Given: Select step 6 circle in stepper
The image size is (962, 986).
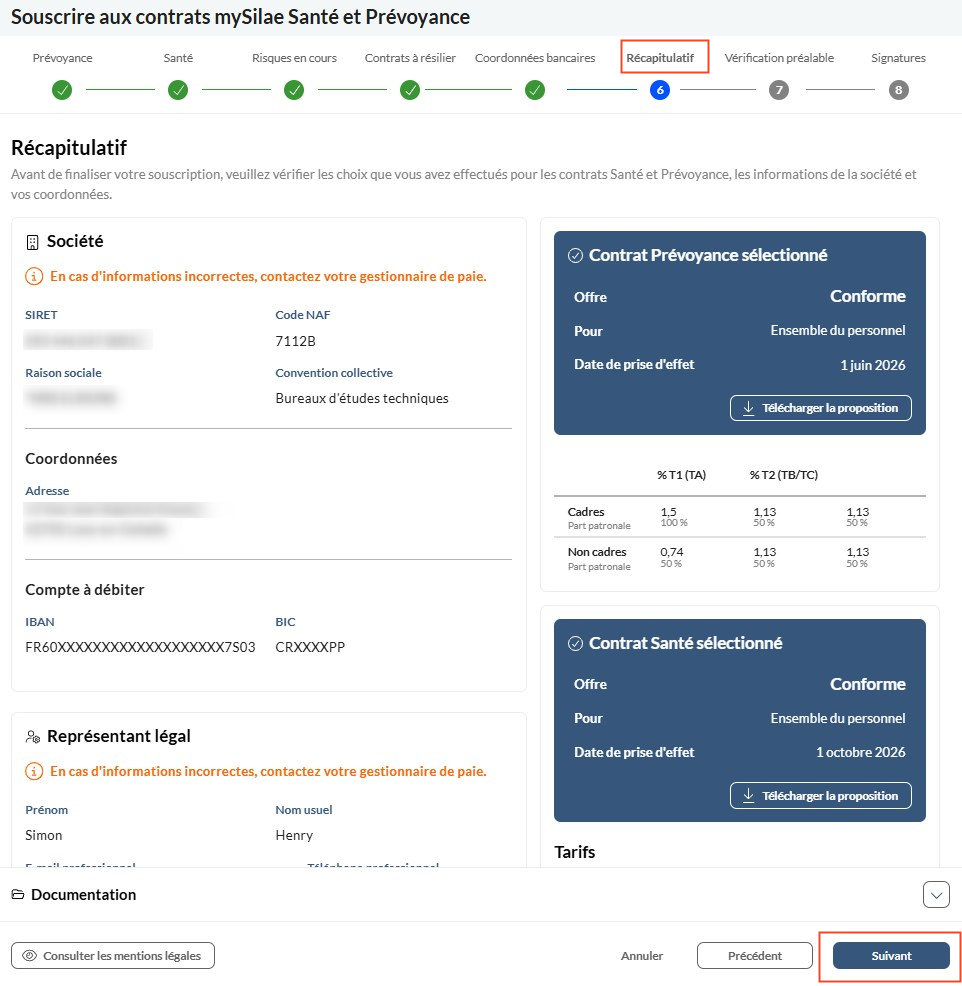Looking at the screenshot, I should point(660,90).
